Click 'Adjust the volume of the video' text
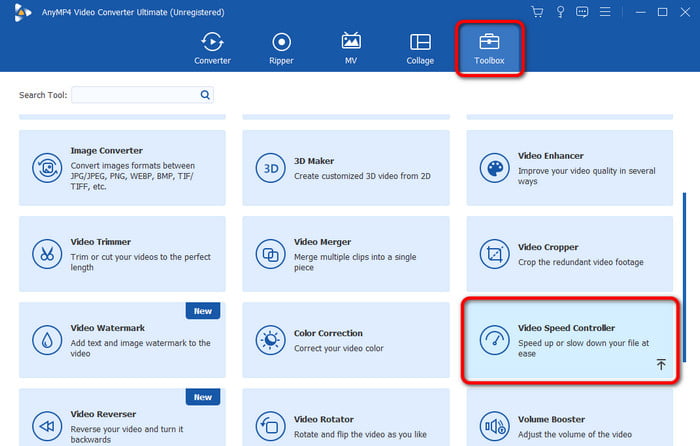The height and width of the screenshot is (446, 700). pyautogui.click(x=575, y=434)
